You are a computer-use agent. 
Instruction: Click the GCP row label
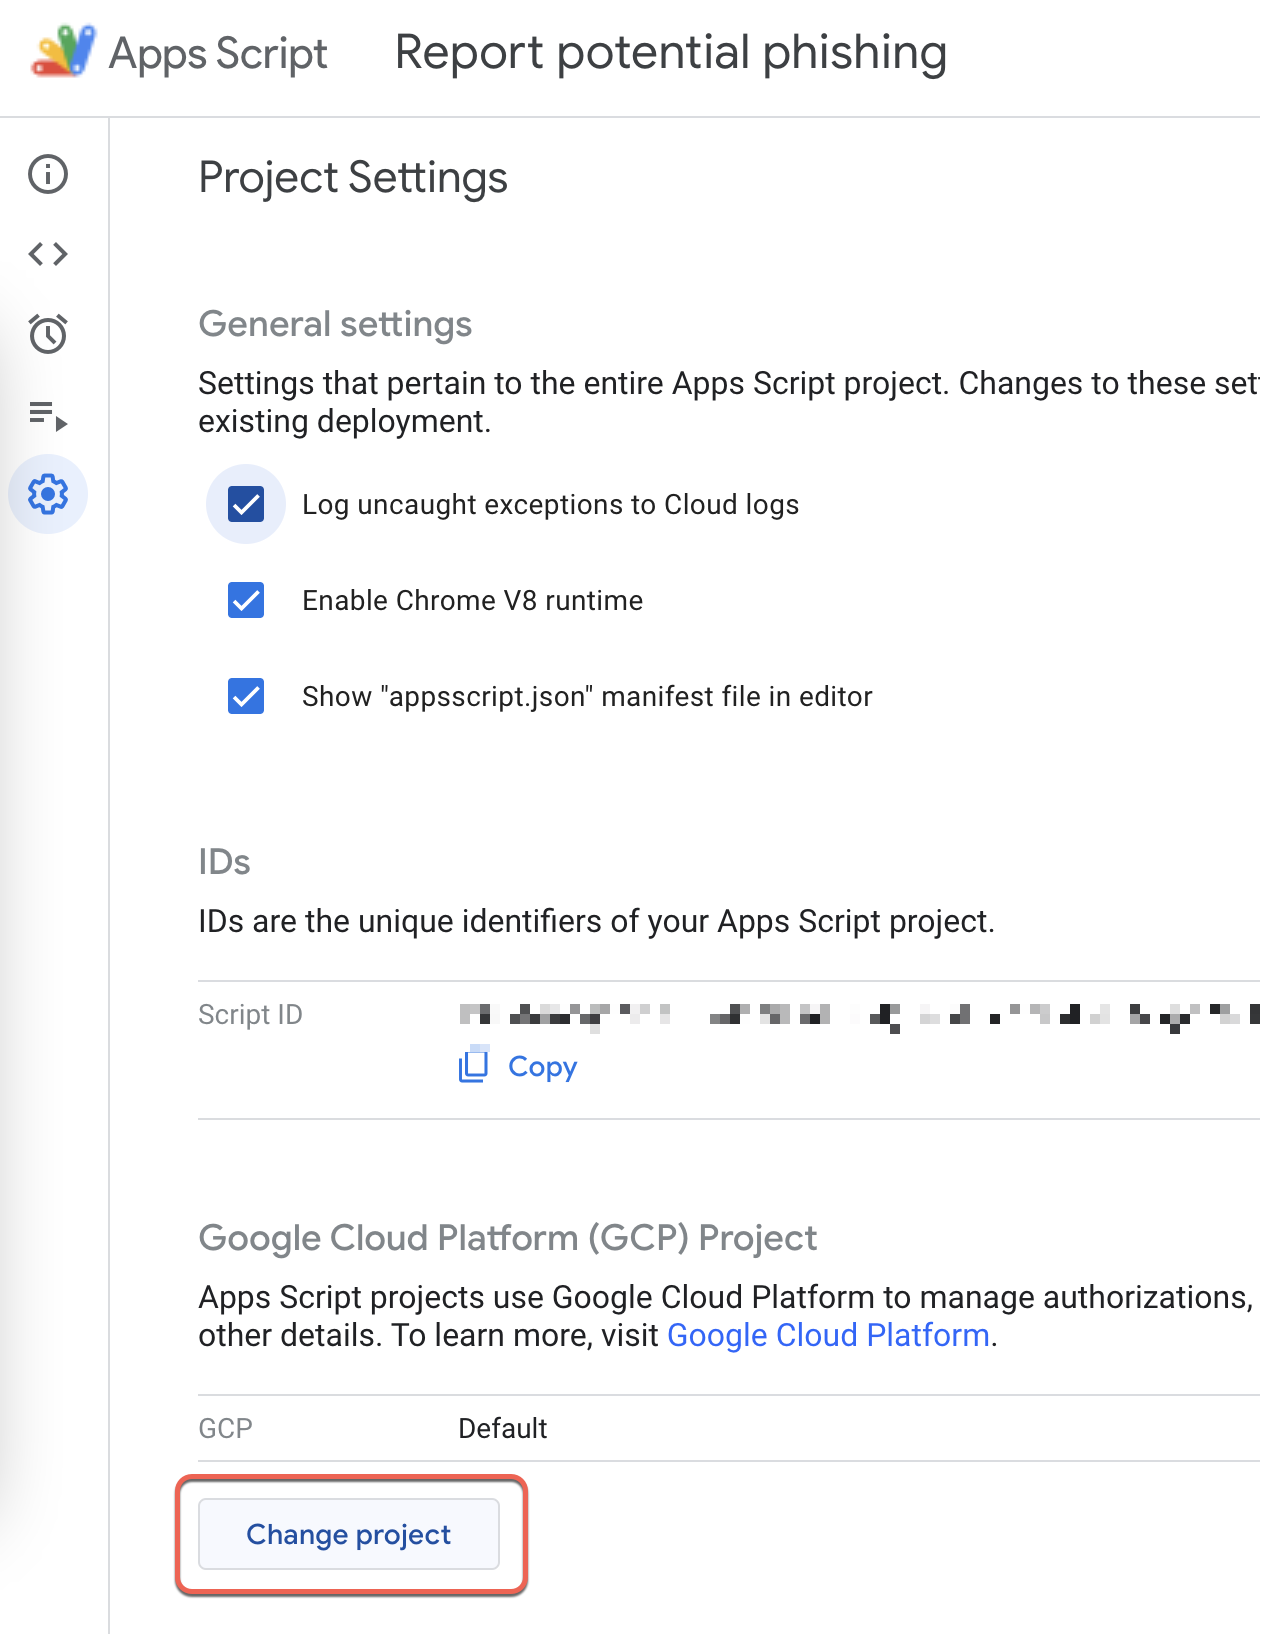[x=225, y=1428]
